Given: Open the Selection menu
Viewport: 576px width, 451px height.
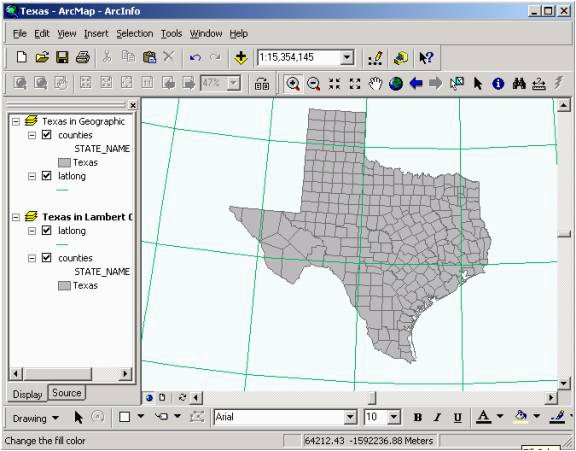Looking at the screenshot, I should (135, 34).
